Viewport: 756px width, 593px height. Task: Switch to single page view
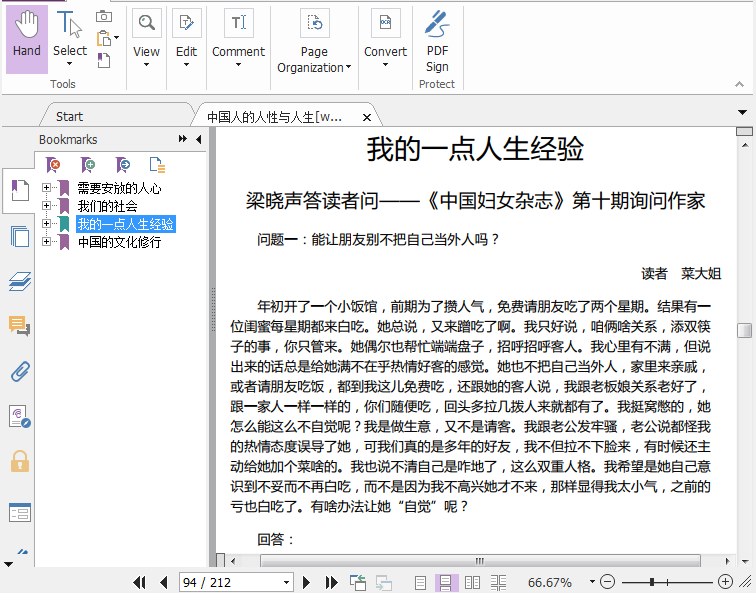421,582
